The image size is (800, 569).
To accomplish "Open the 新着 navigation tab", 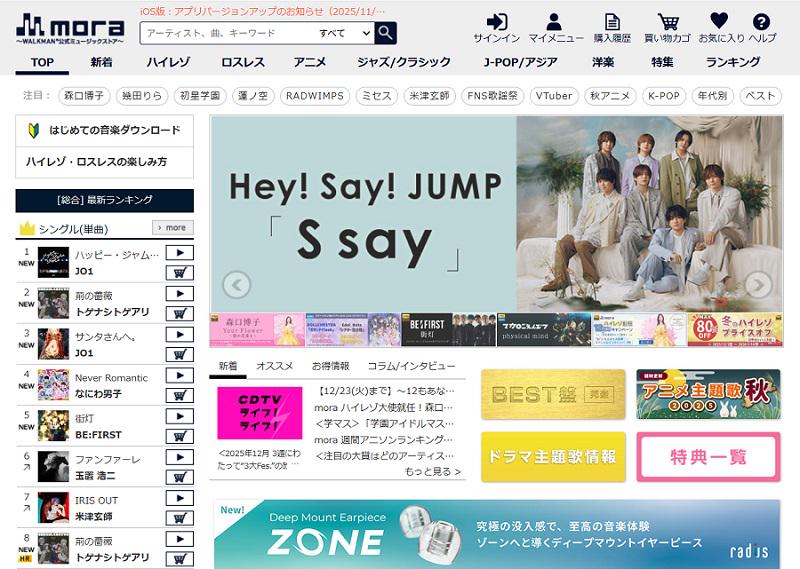I will click(x=101, y=62).
